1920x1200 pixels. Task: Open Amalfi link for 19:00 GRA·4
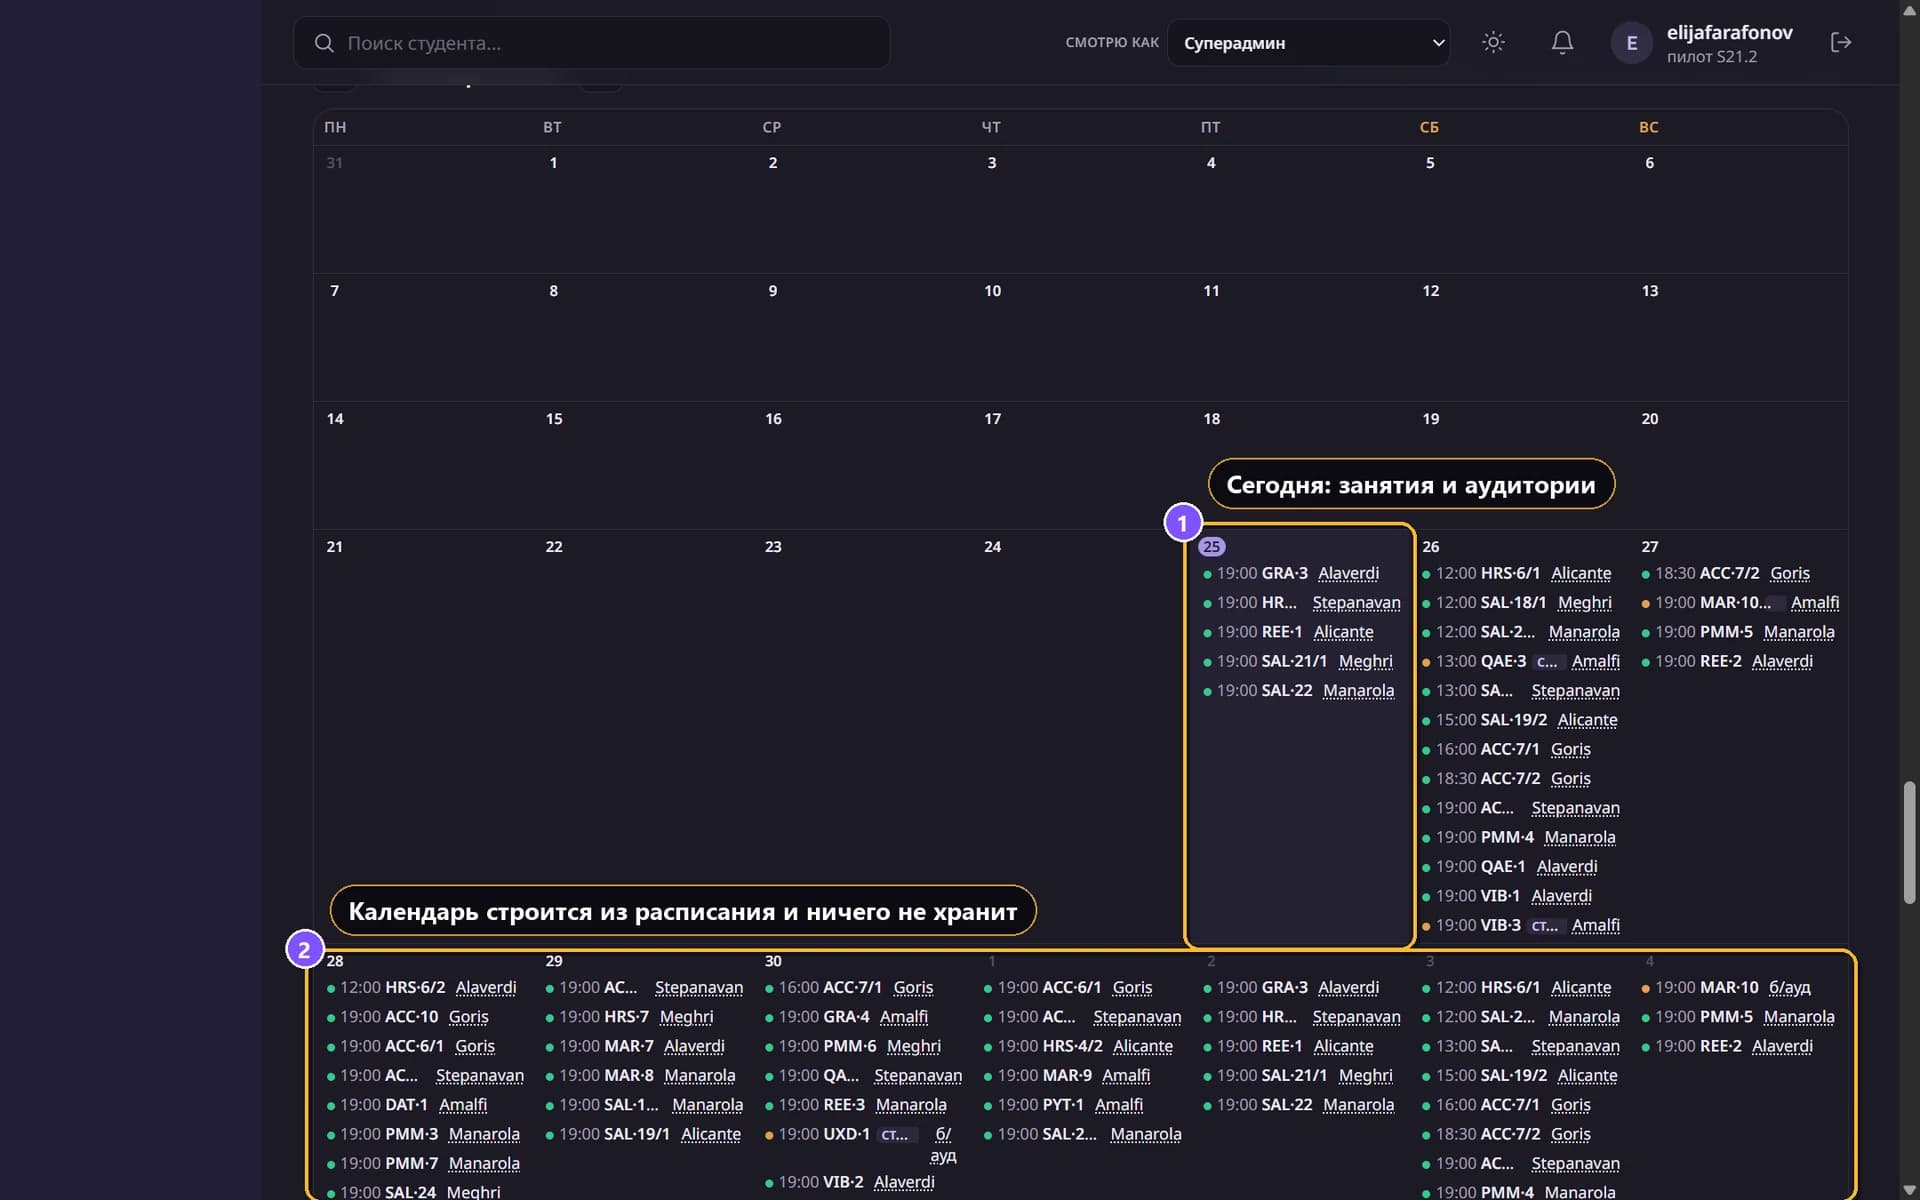click(x=903, y=1016)
